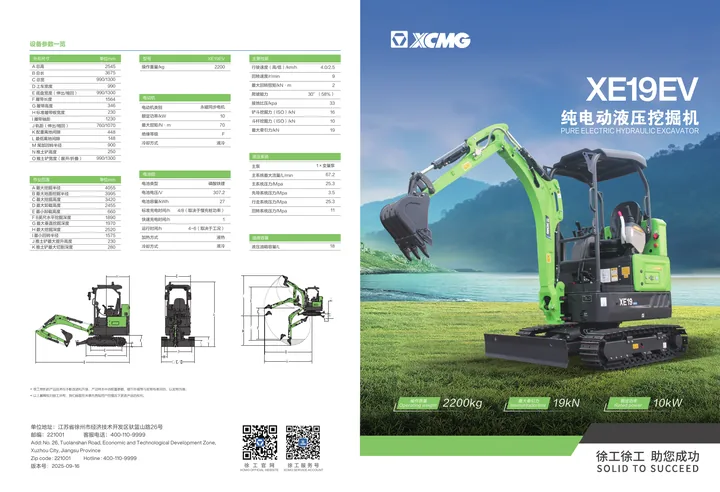
Task: Select the table header value XE19EV
Action: pos(216,59)
